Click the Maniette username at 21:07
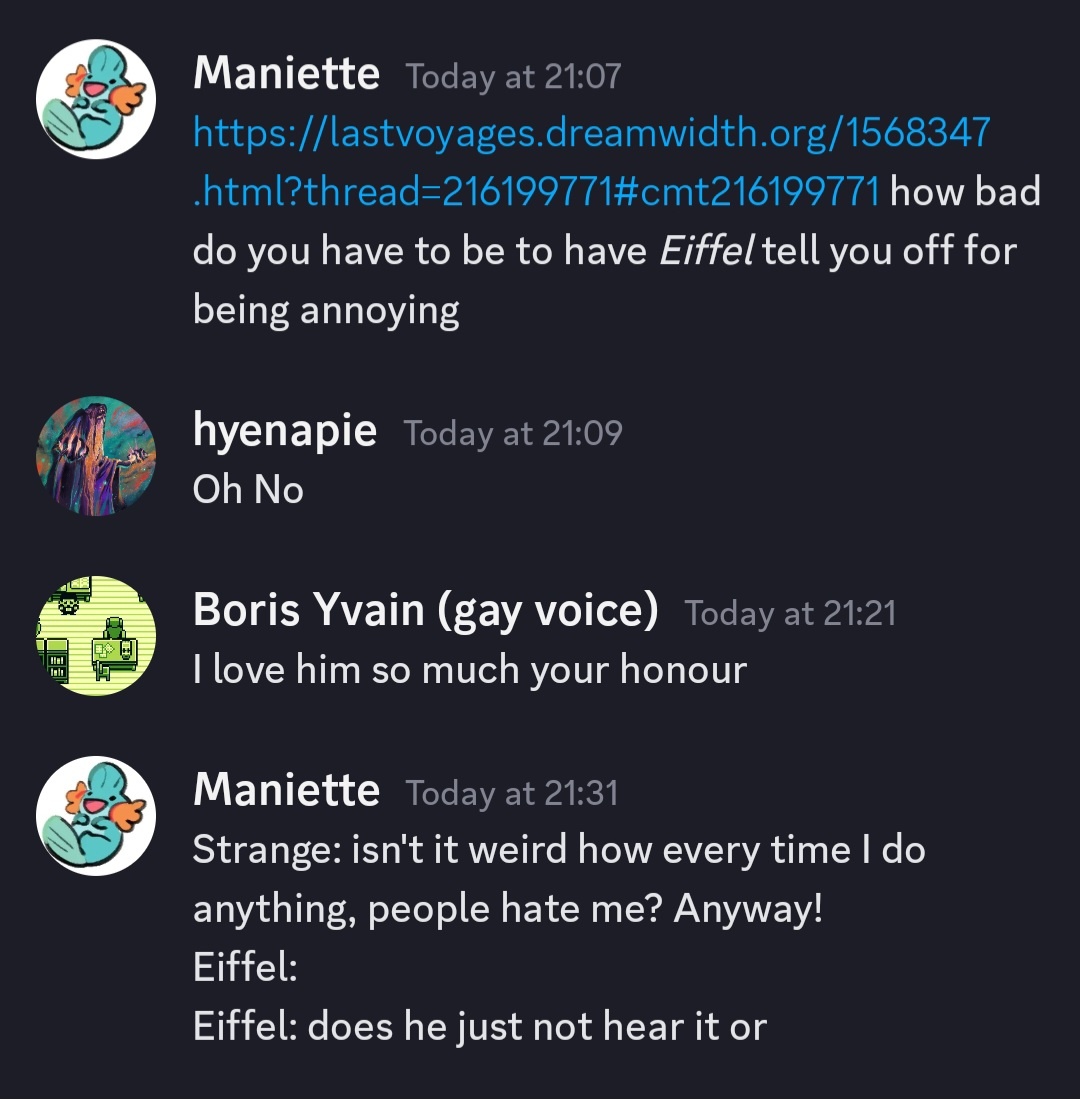 286,73
